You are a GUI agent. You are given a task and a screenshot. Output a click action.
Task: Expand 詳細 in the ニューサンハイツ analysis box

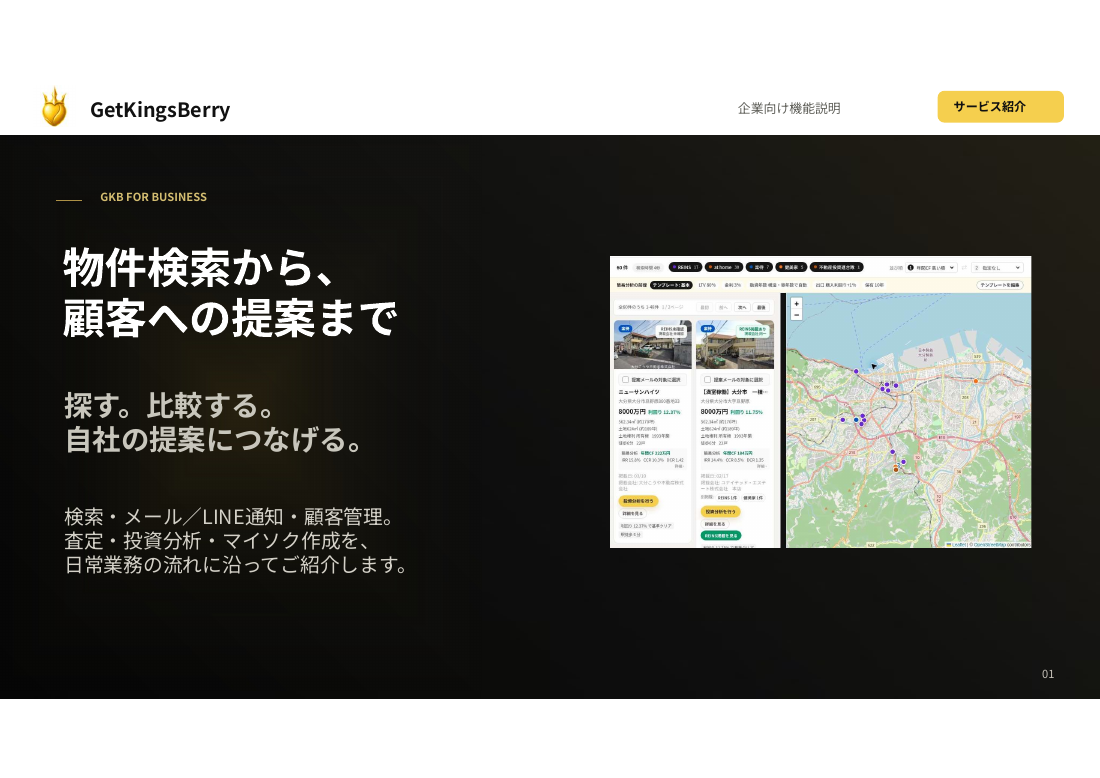(x=679, y=467)
